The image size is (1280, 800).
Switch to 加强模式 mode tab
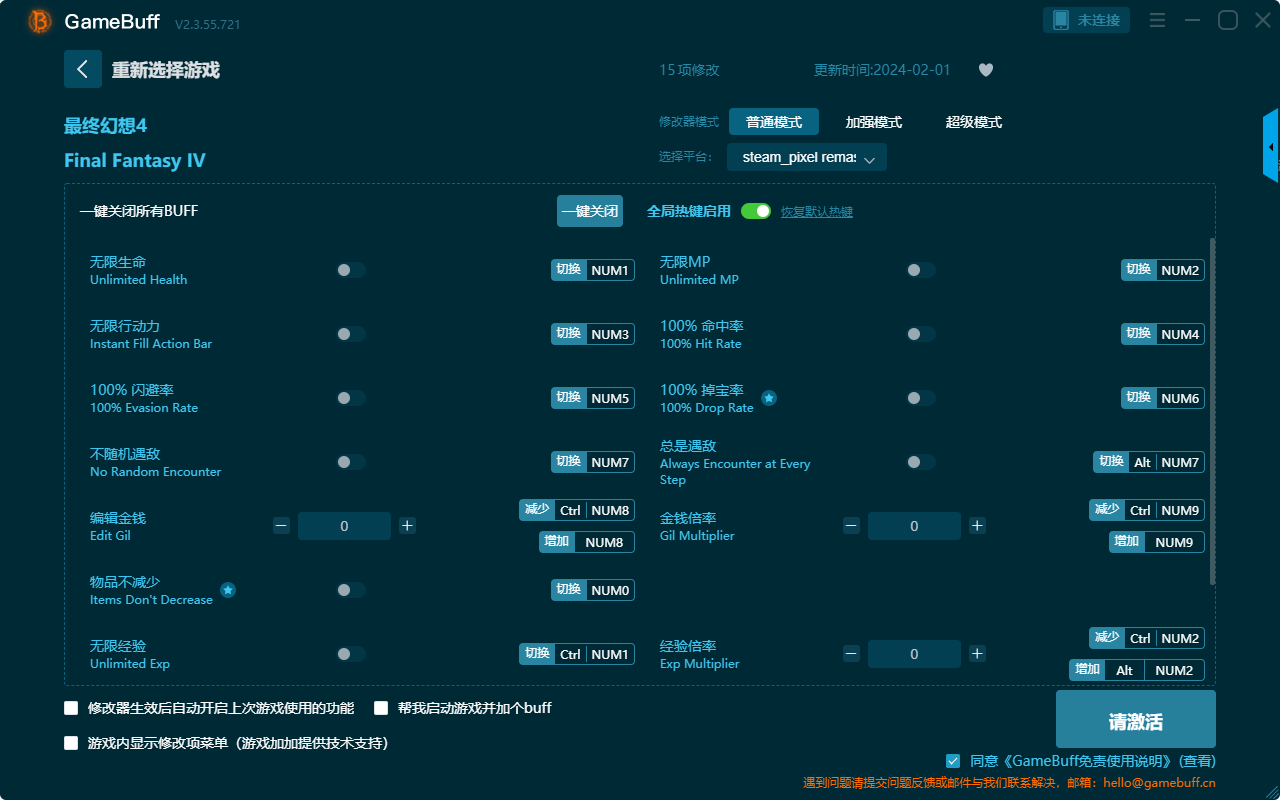click(x=874, y=122)
